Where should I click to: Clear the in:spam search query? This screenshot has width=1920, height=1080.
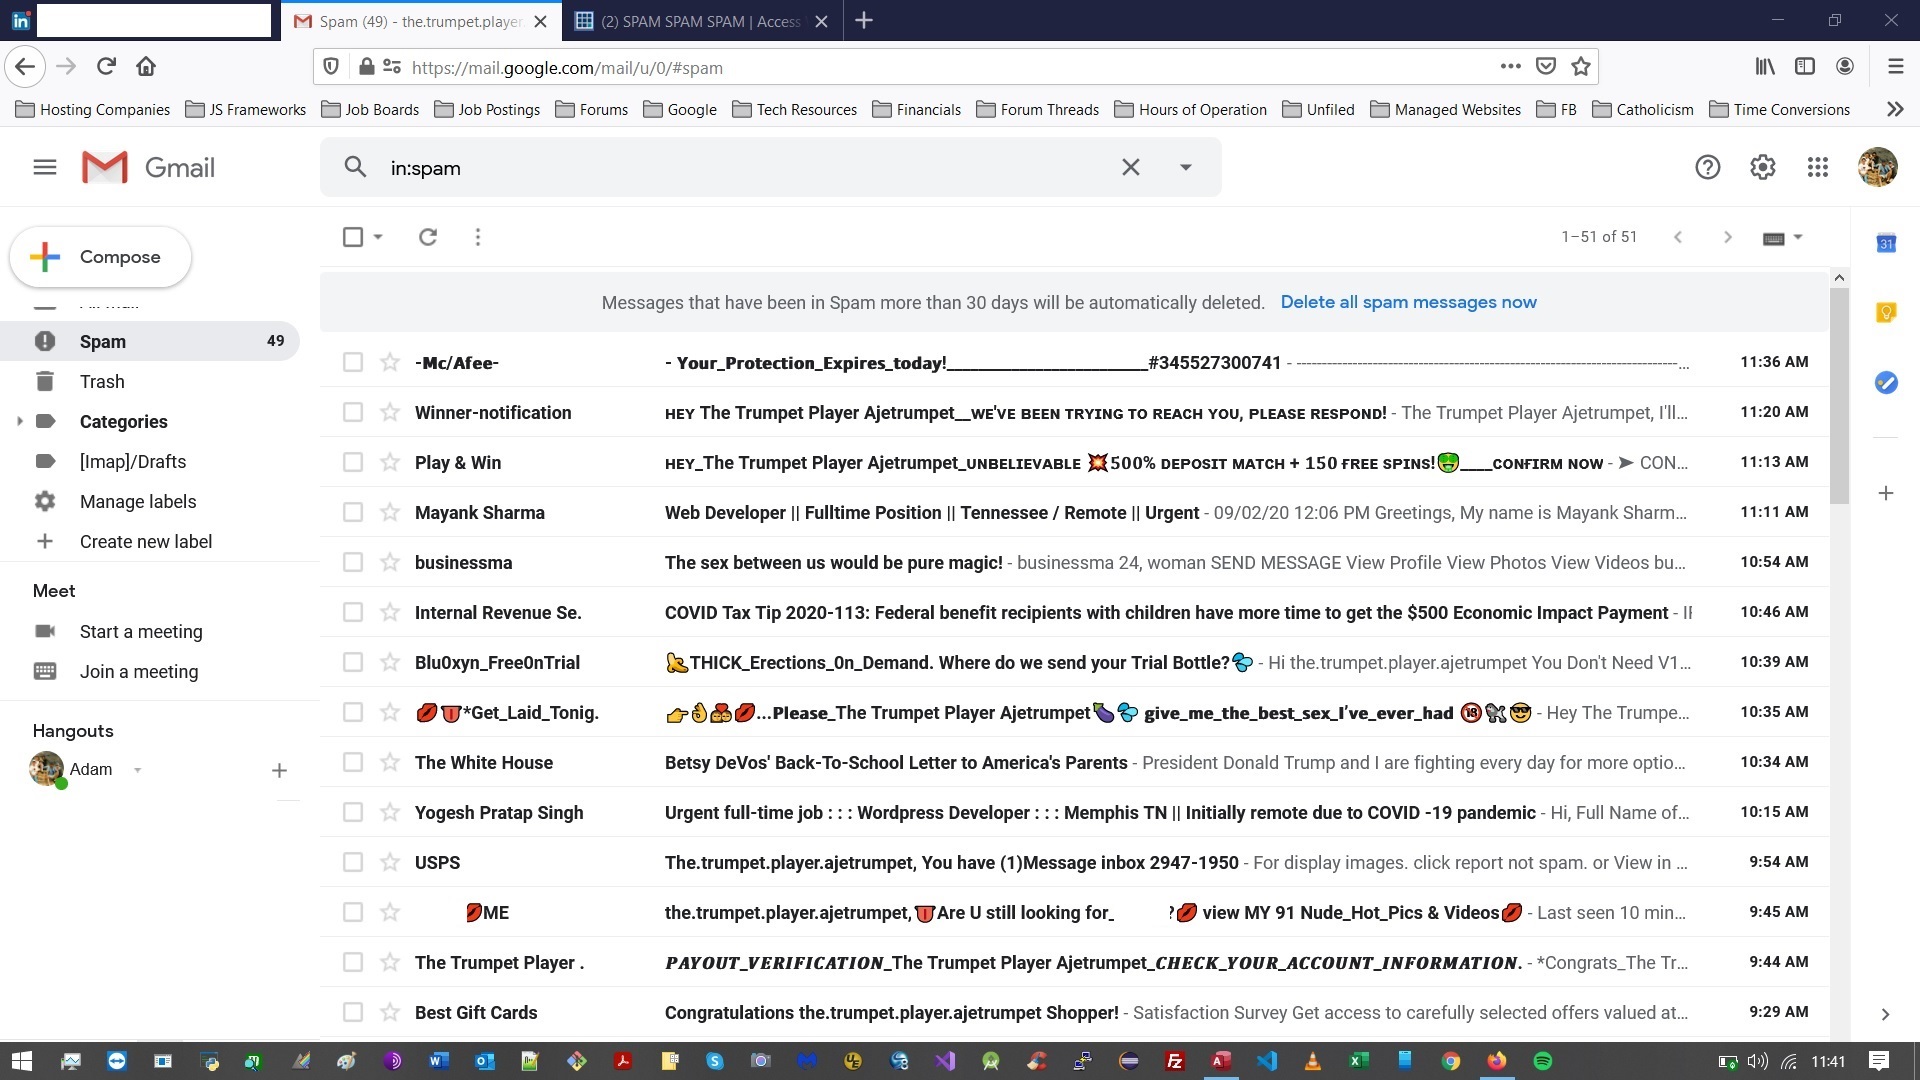pyautogui.click(x=1130, y=167)
